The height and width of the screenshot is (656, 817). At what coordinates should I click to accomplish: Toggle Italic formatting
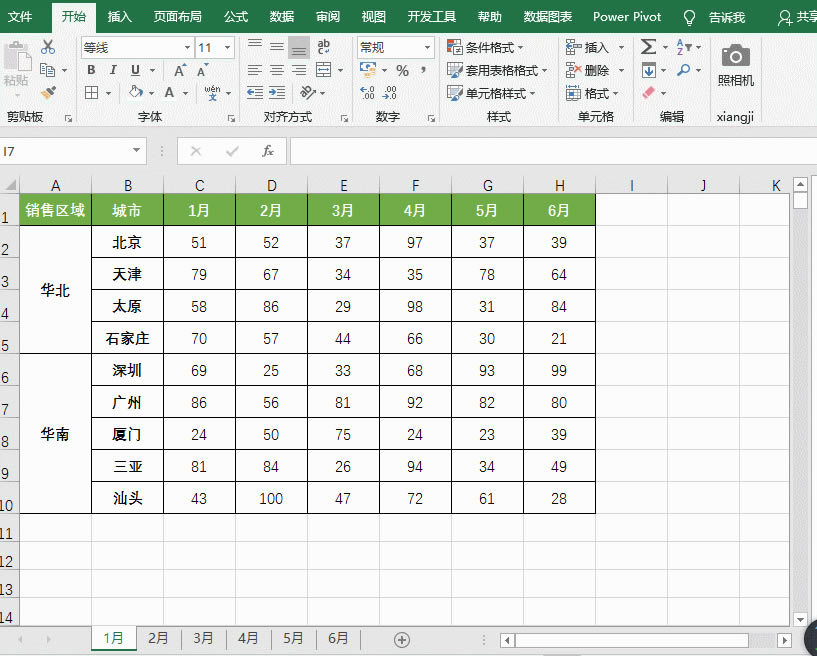[113, 69]
